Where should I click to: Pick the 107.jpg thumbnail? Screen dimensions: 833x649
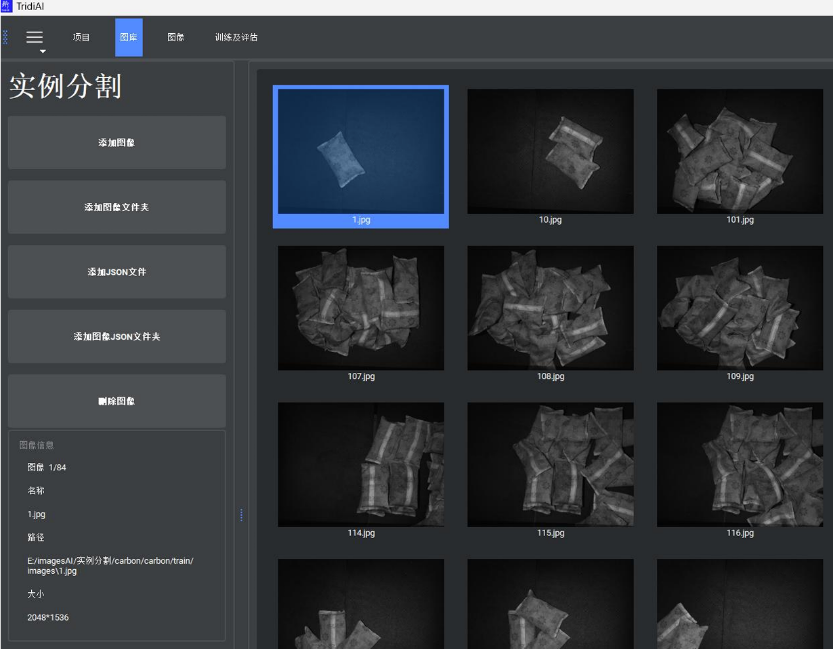click(361, 308)
